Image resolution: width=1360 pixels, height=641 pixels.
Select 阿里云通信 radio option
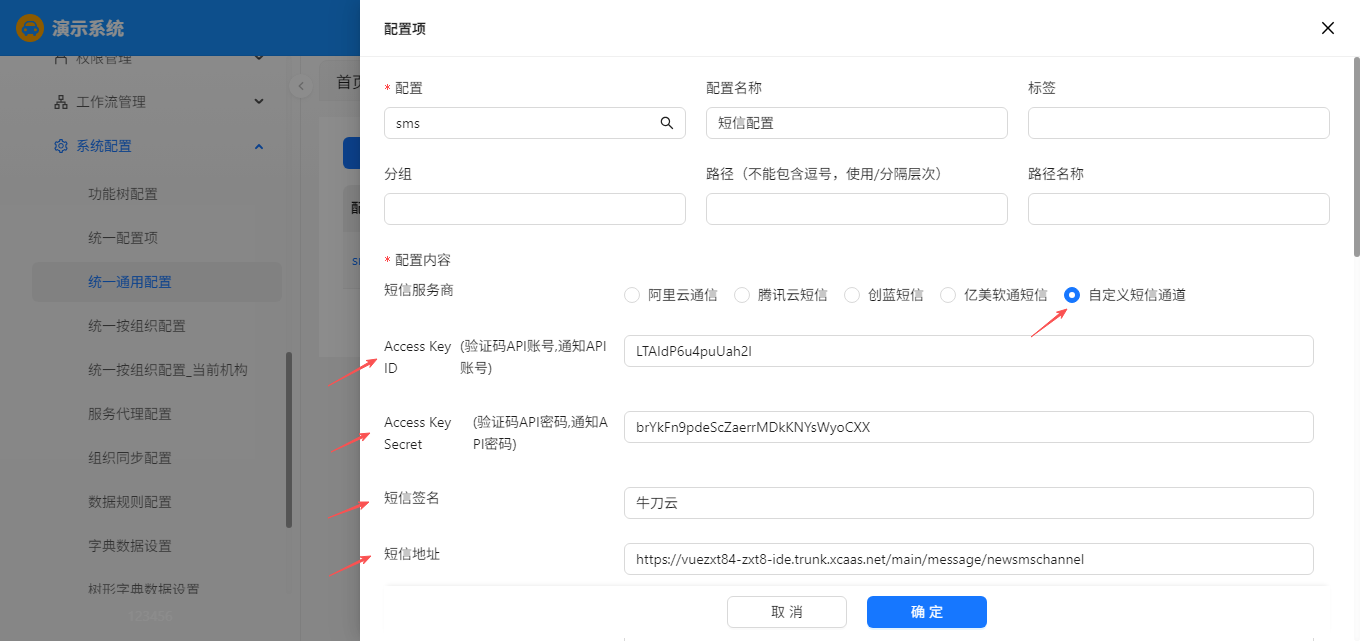pos(632,295)
